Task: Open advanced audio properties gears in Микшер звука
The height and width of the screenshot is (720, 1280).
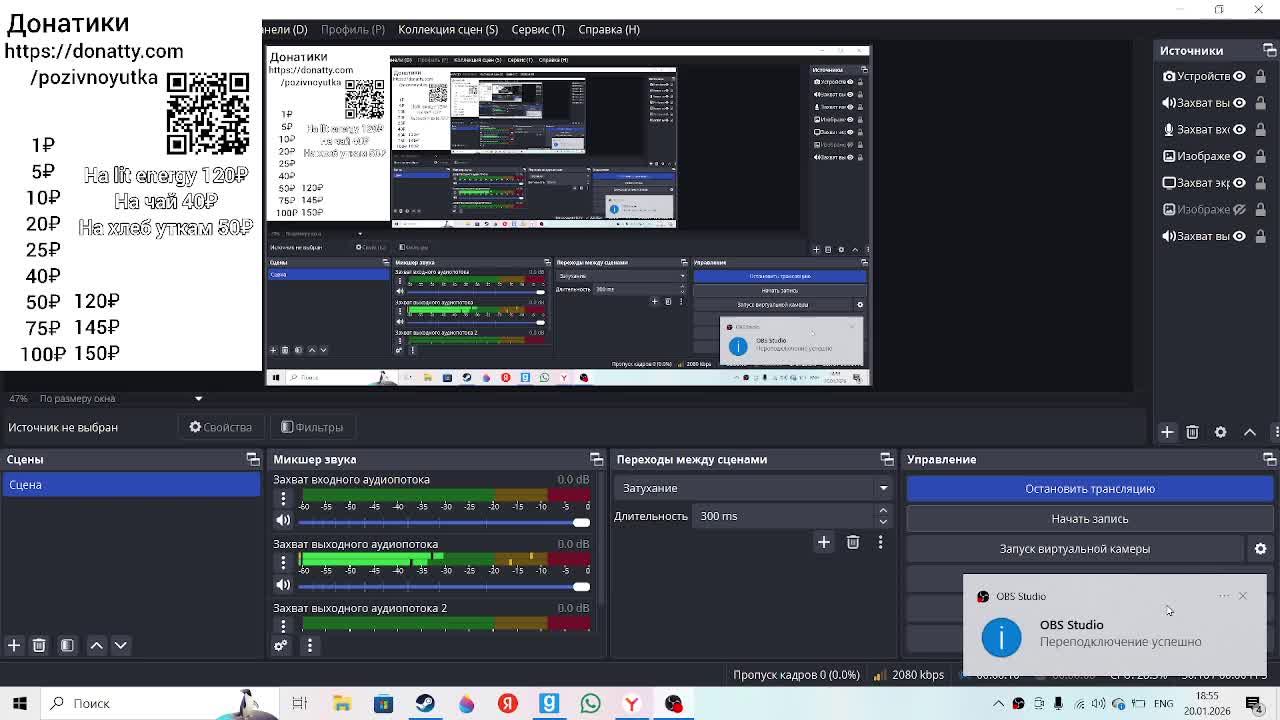Action: coord(281,646)
